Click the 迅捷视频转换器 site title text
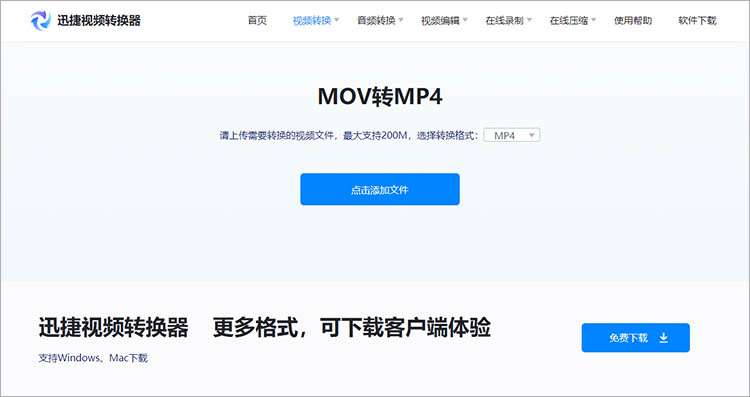Image resolution: width=750 pixels, height=397 pixels. (99, 21)
